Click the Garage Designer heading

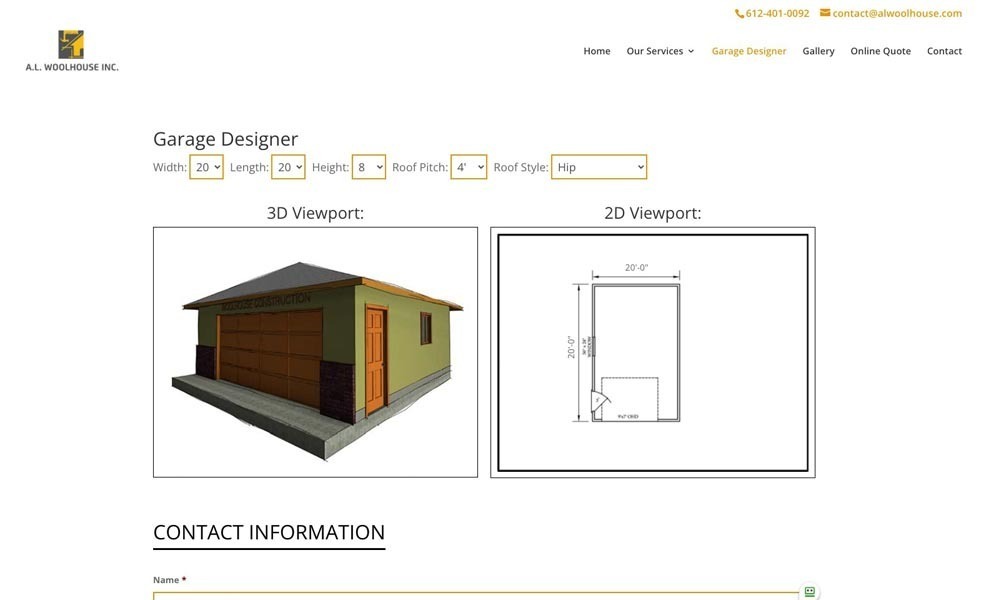225,139
